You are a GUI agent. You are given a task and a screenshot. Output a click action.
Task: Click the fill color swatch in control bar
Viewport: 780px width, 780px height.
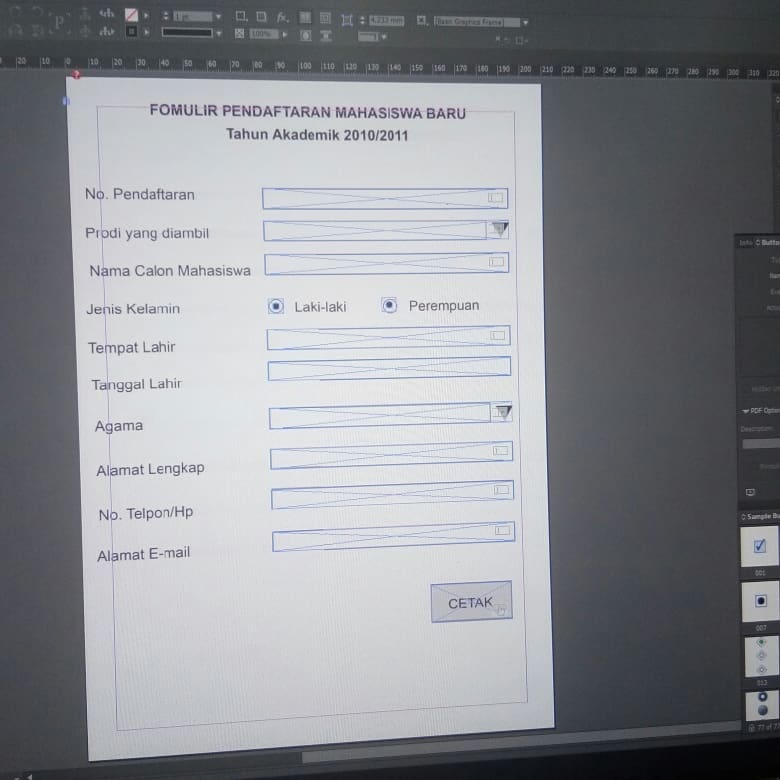[131, 15]
